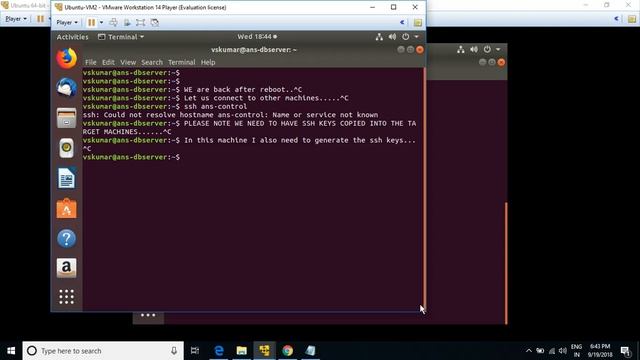Click the back arrow in background VMware toolbar

click(x=616, y=19)
